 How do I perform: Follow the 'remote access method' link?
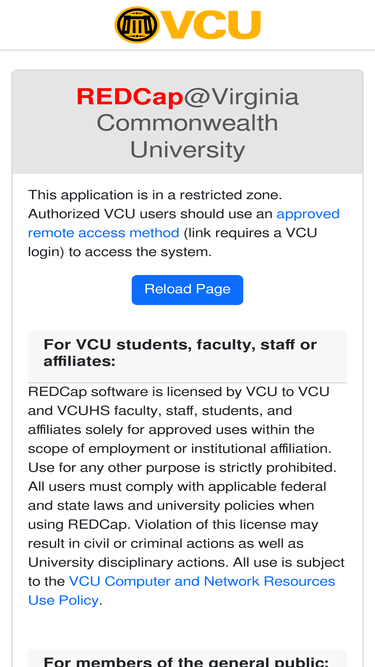[103, 233]
